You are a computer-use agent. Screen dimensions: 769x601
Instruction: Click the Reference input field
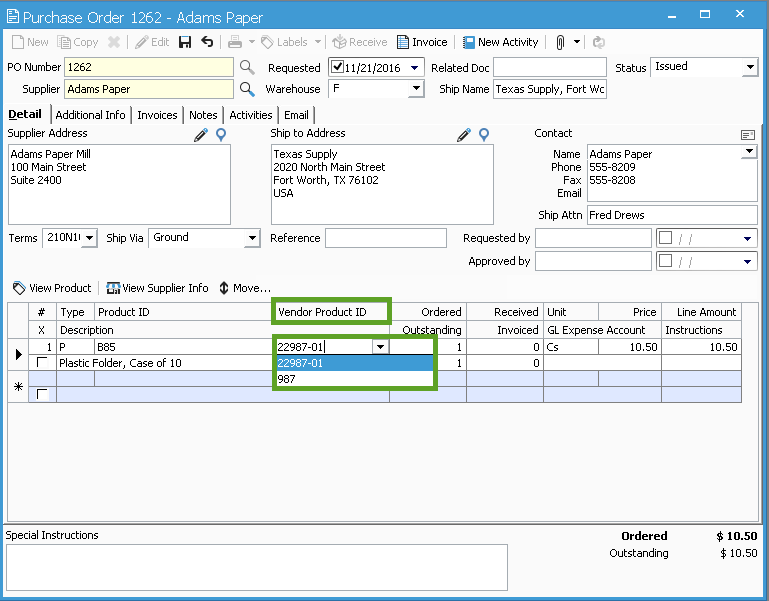pyautogui.click(x=385, y=238)
